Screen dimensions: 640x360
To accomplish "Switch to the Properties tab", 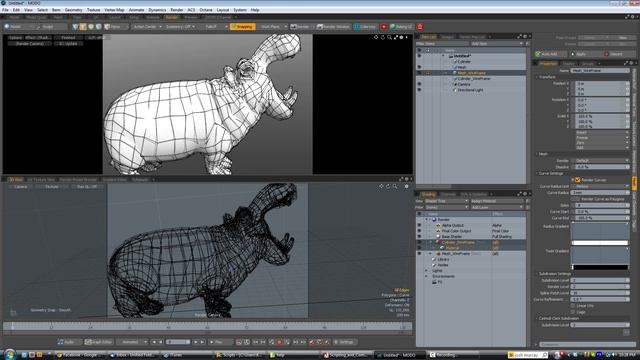I will pyautogui.click(x=548, y=64).
